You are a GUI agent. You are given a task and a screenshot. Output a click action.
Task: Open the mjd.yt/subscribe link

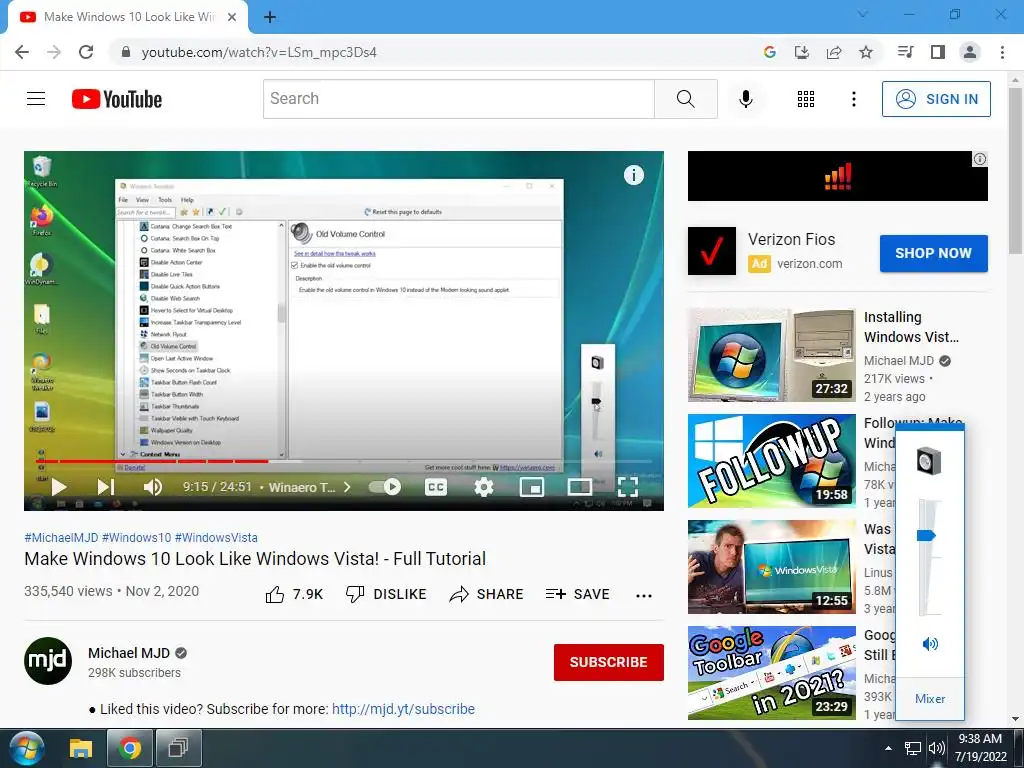click(403, 709)
